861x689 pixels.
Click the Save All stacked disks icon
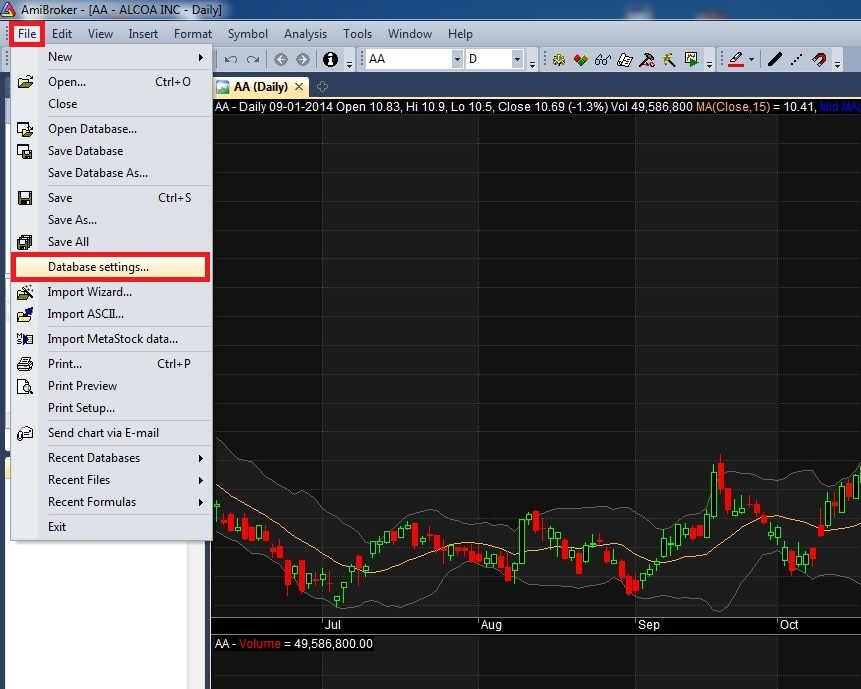[x=25, y=242]
